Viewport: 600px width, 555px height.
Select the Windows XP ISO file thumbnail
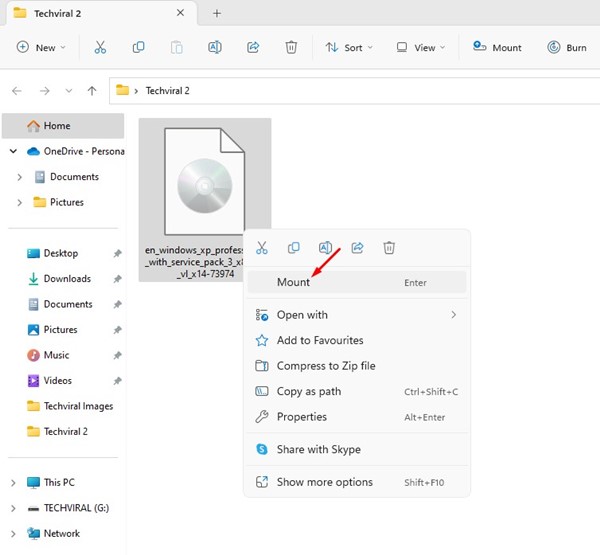coord(205,181)
